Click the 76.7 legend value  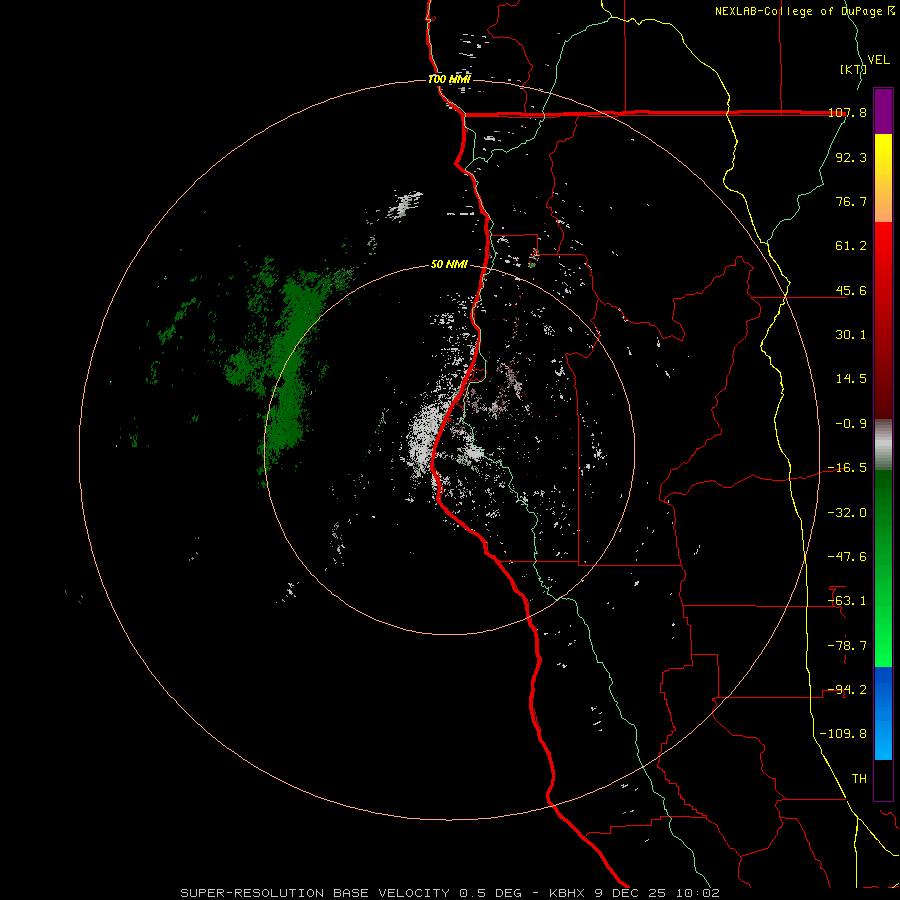pos(851,201)
